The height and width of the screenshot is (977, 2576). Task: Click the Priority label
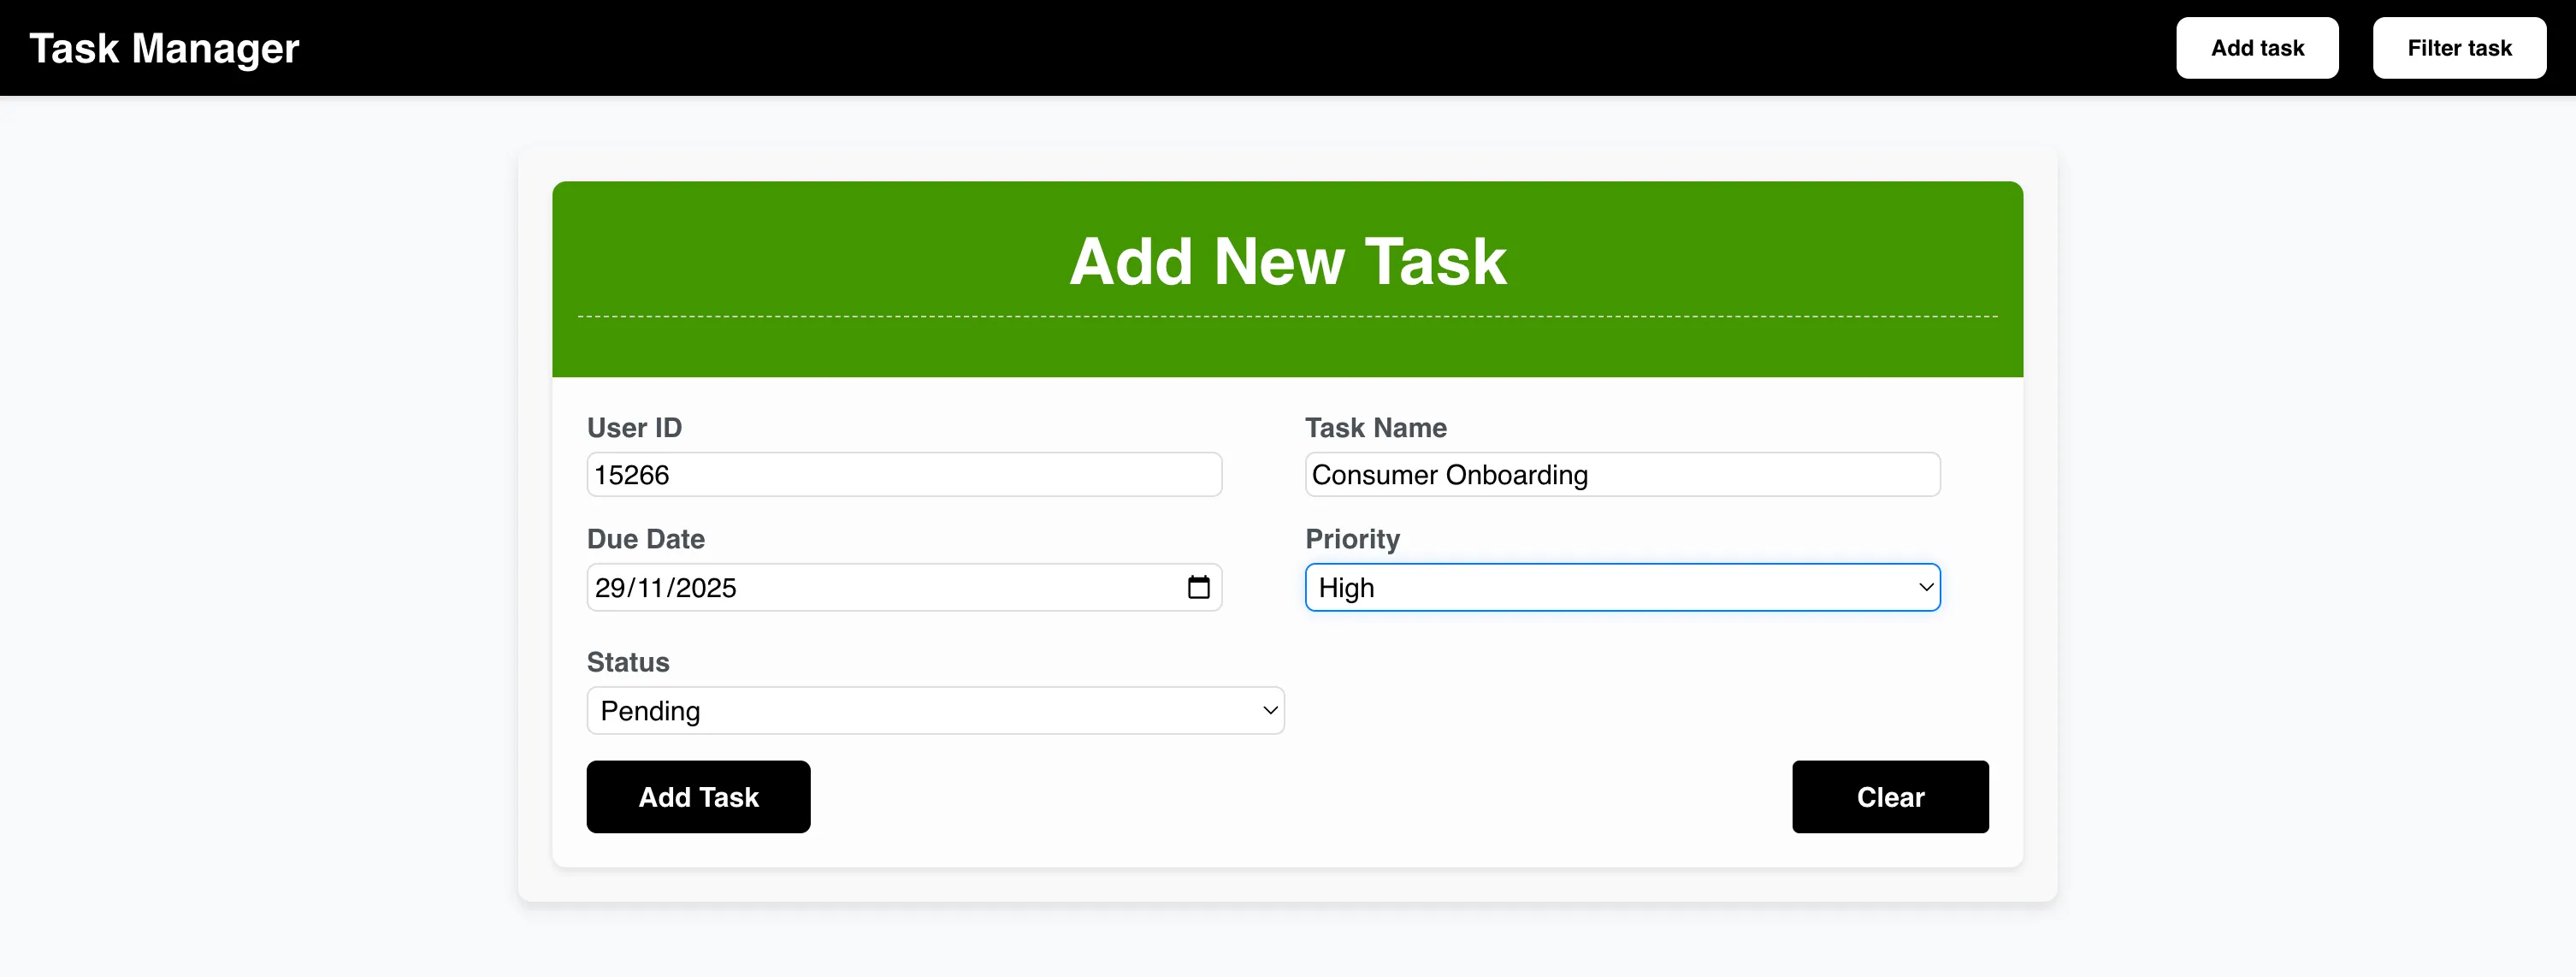pos(1352,539)
